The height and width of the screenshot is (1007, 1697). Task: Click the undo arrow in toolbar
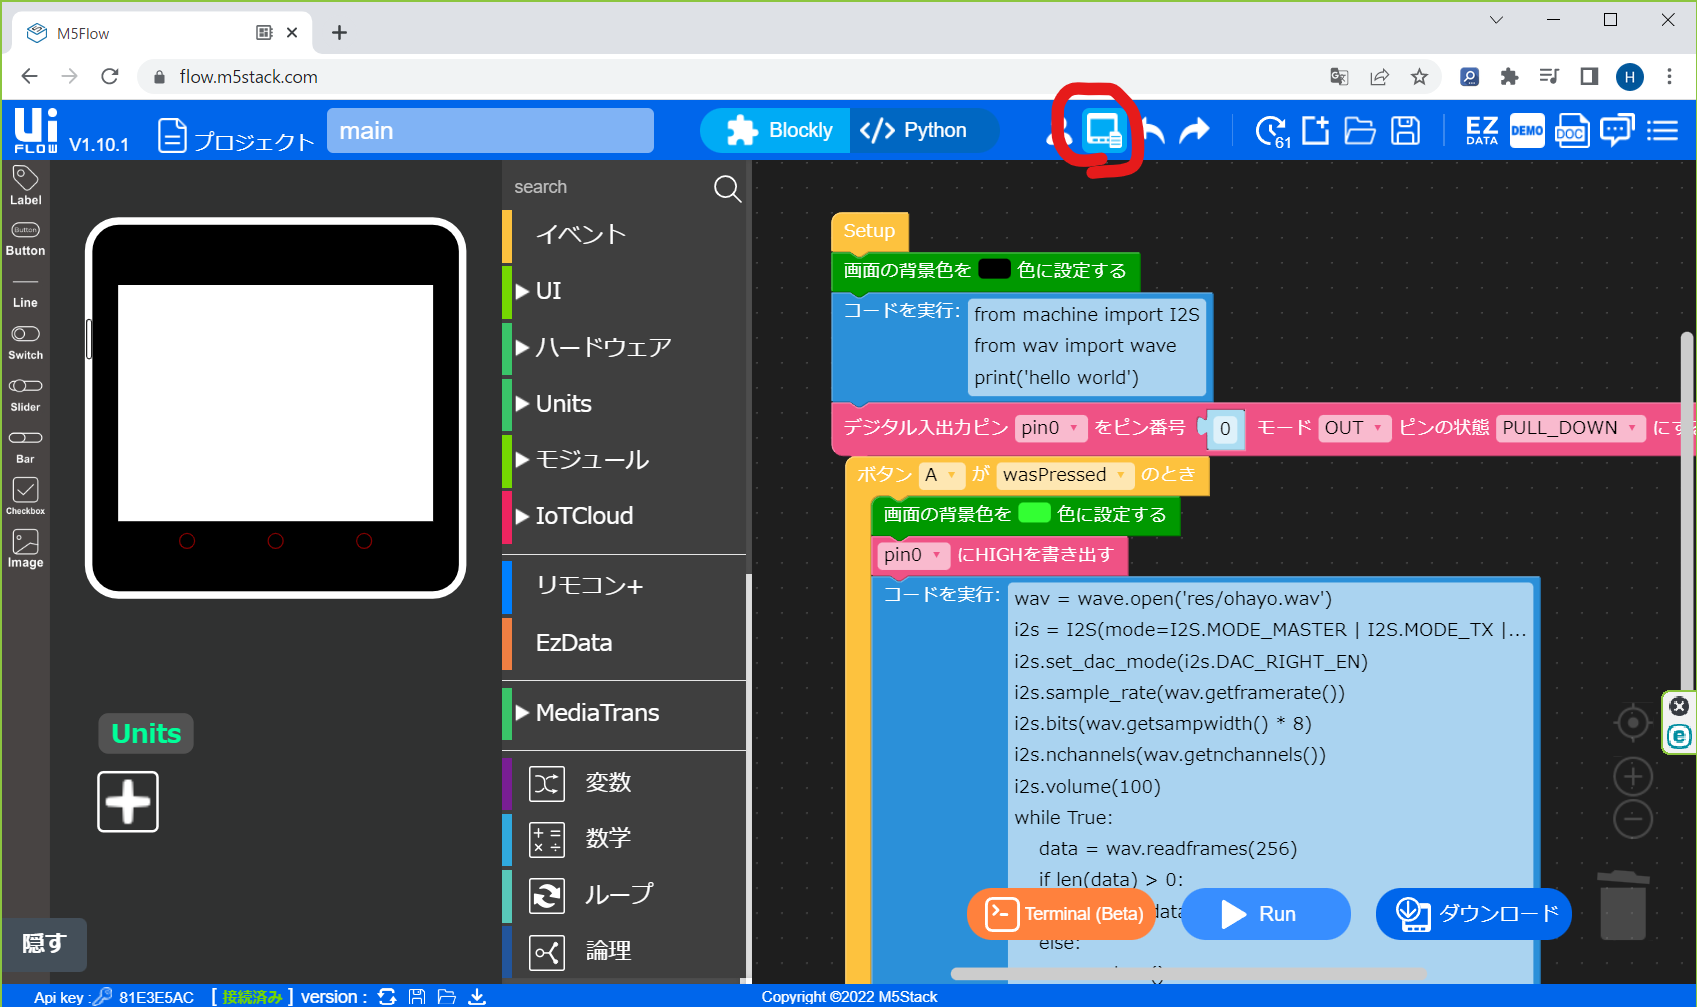tap(1154, 131)
